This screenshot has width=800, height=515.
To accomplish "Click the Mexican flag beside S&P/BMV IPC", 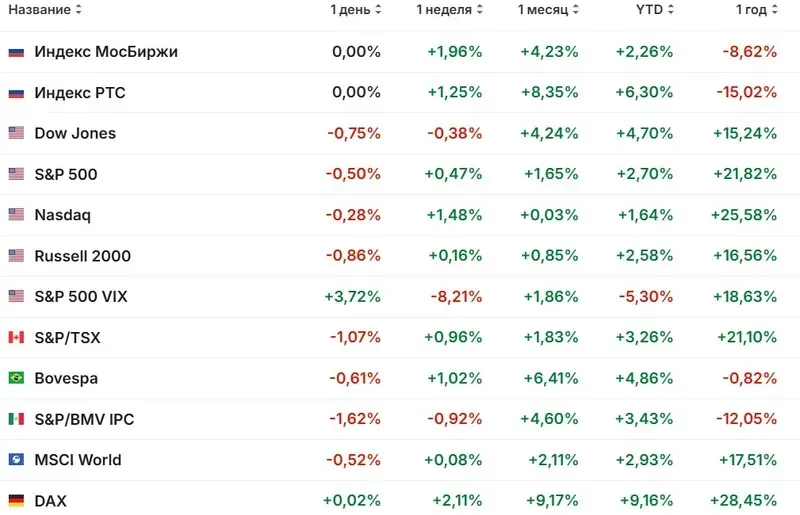I will (x=16, y=420).
